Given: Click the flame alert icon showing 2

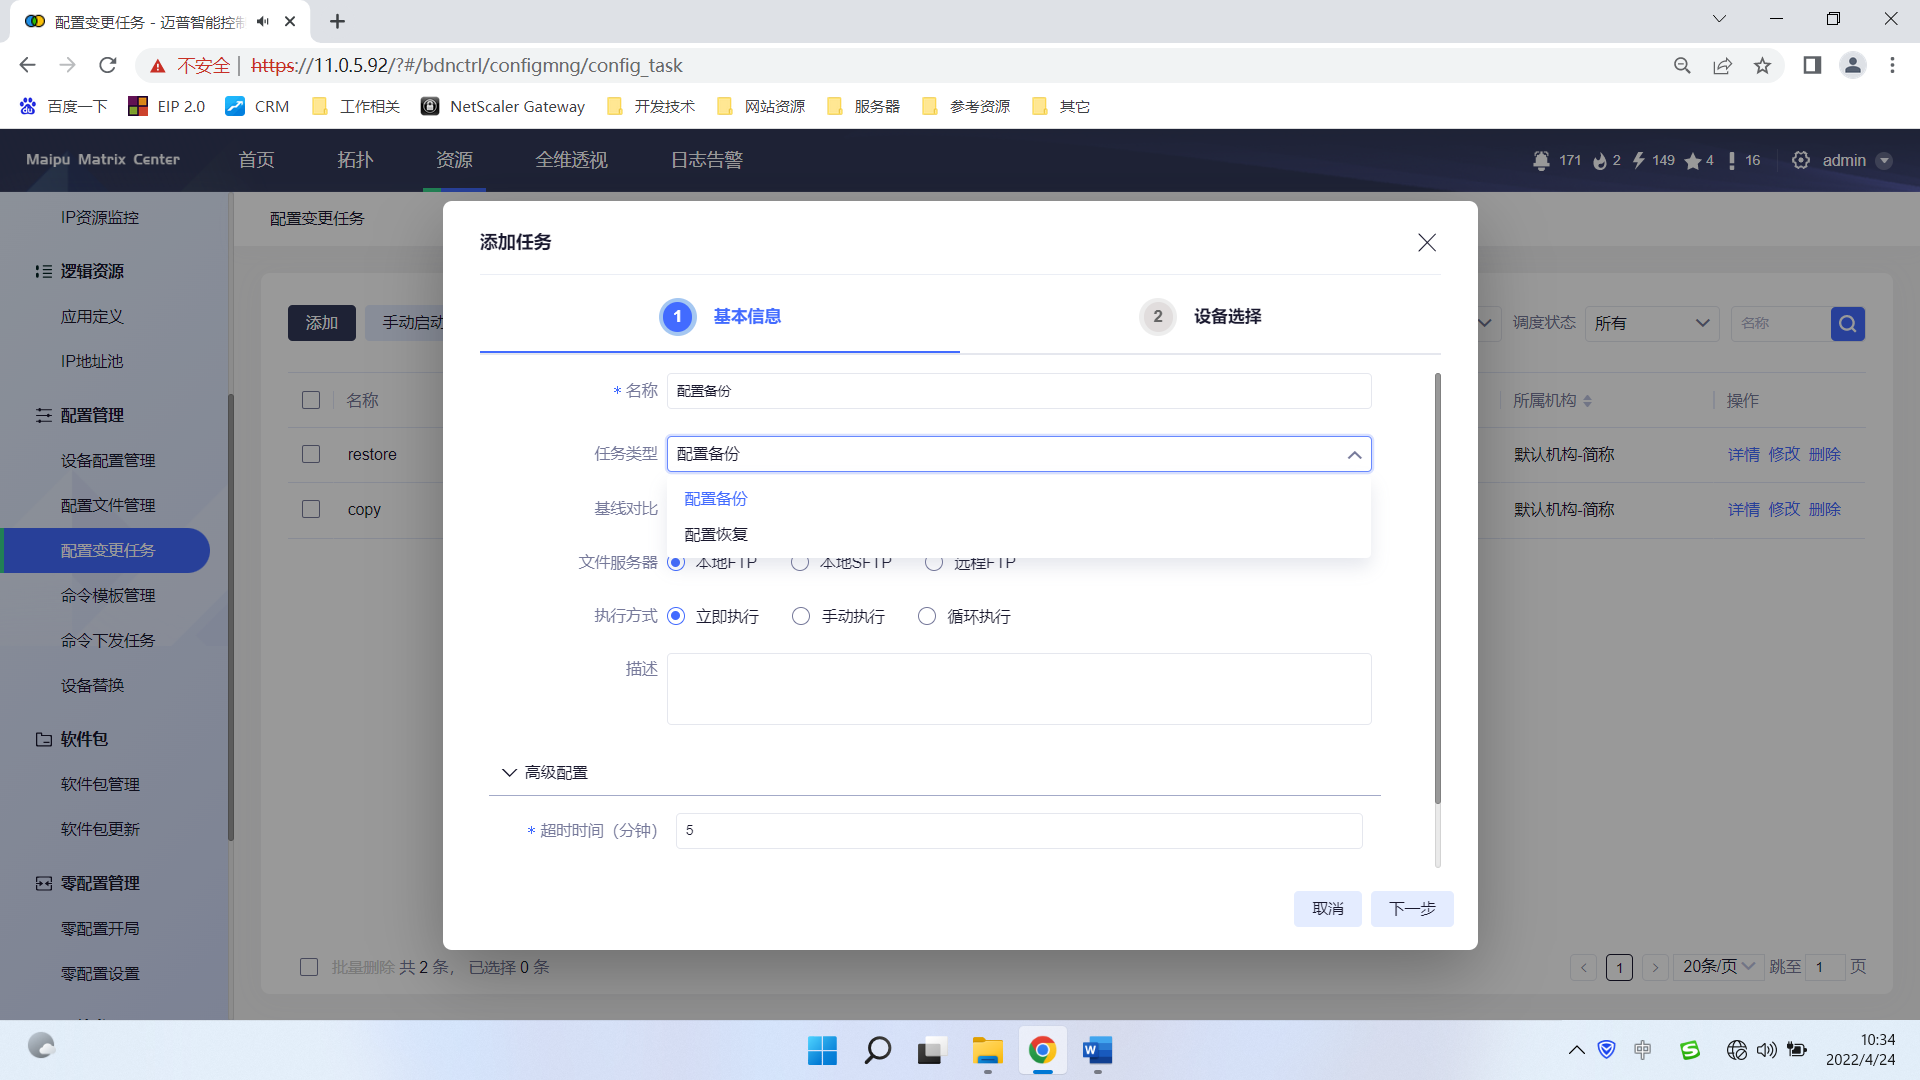Looking at the screenshot, I should tap(1600, 161).
